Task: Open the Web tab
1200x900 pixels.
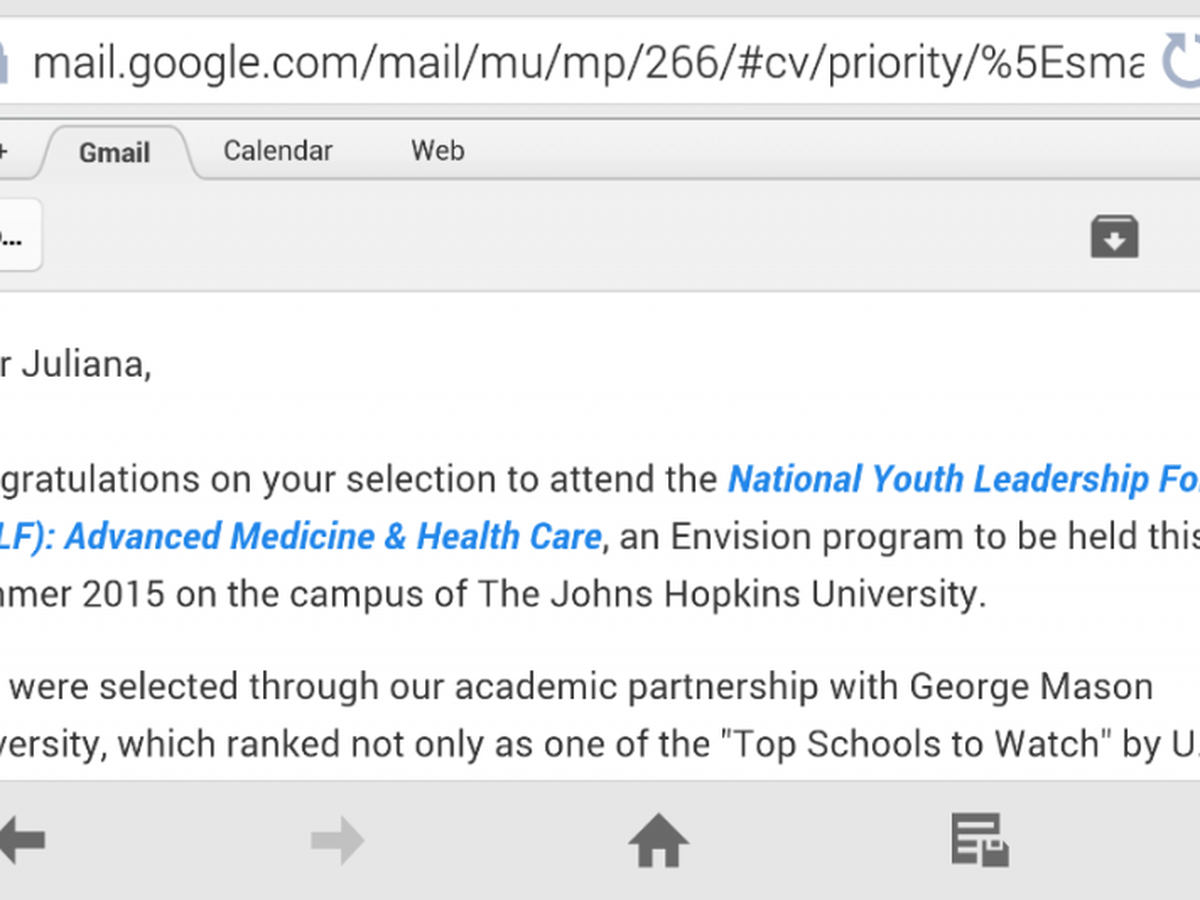Action: coord(437,151)
